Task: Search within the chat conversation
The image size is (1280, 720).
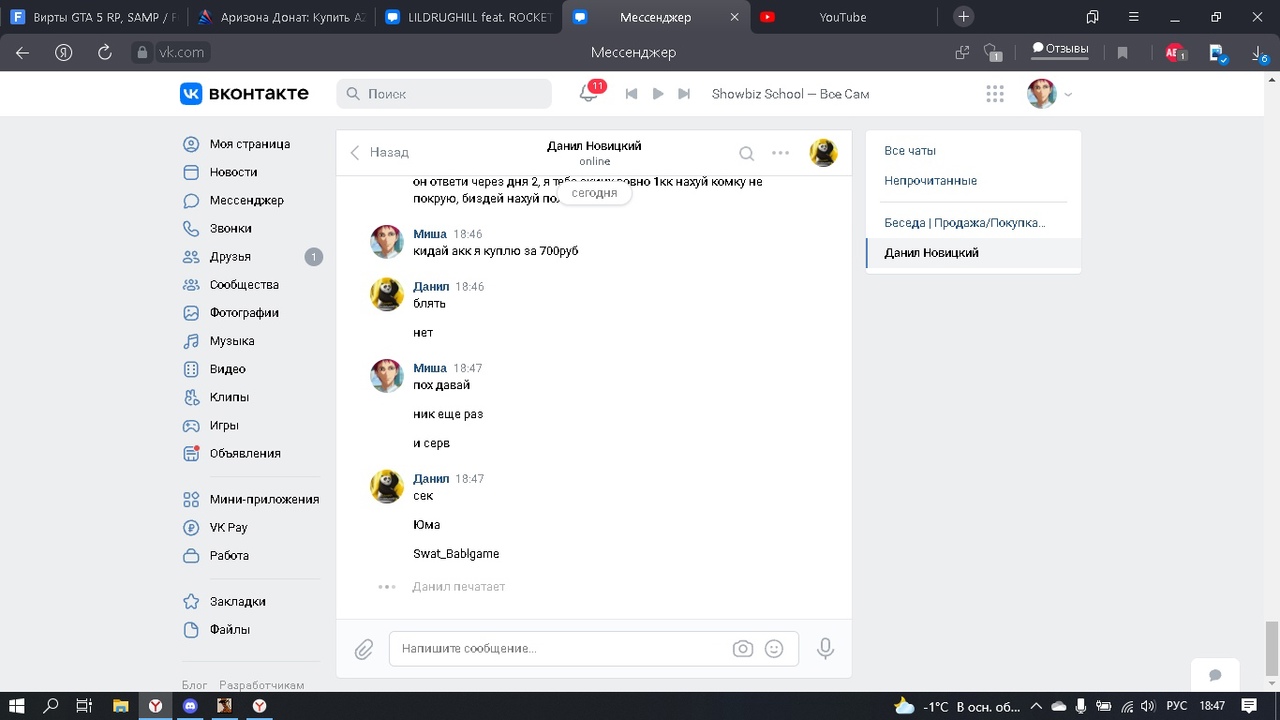Action: [746, 153]
